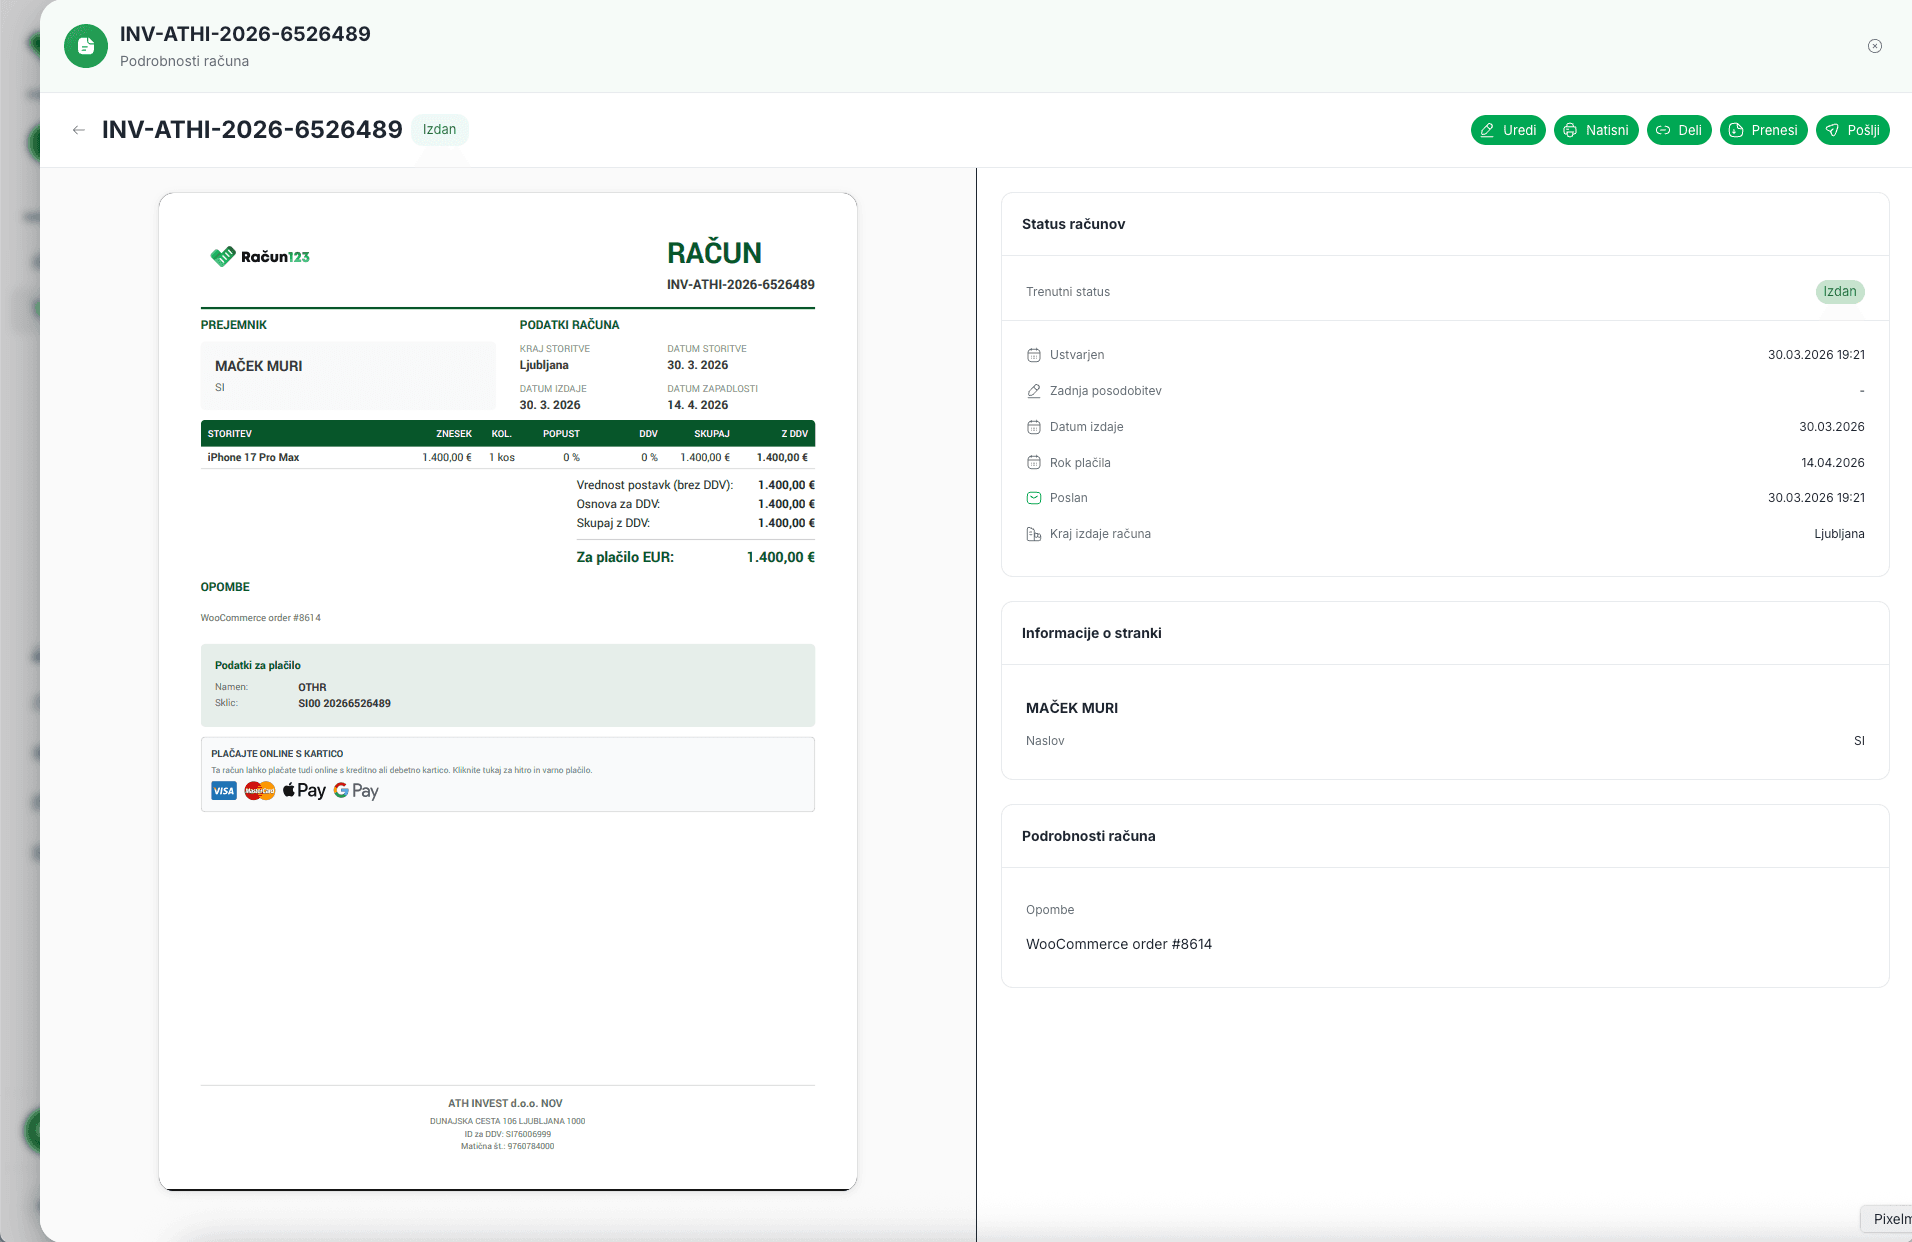Click the Izdan badge in Trenutni status row
Screen dimensions: 1912x1242
pos(1839,292)
